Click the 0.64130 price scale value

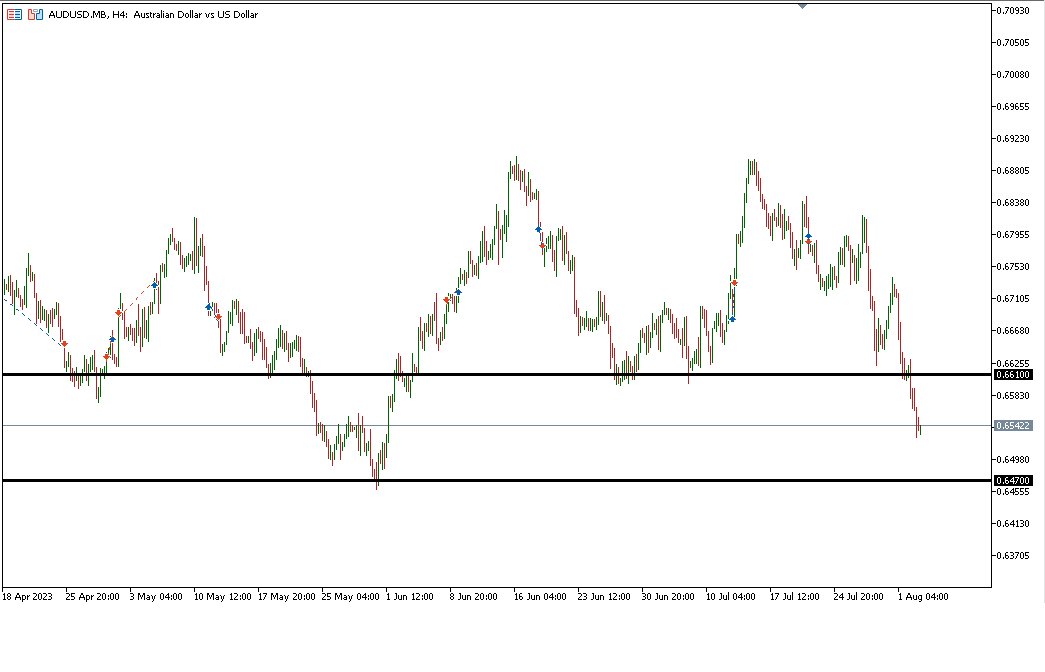point(1012,523)
